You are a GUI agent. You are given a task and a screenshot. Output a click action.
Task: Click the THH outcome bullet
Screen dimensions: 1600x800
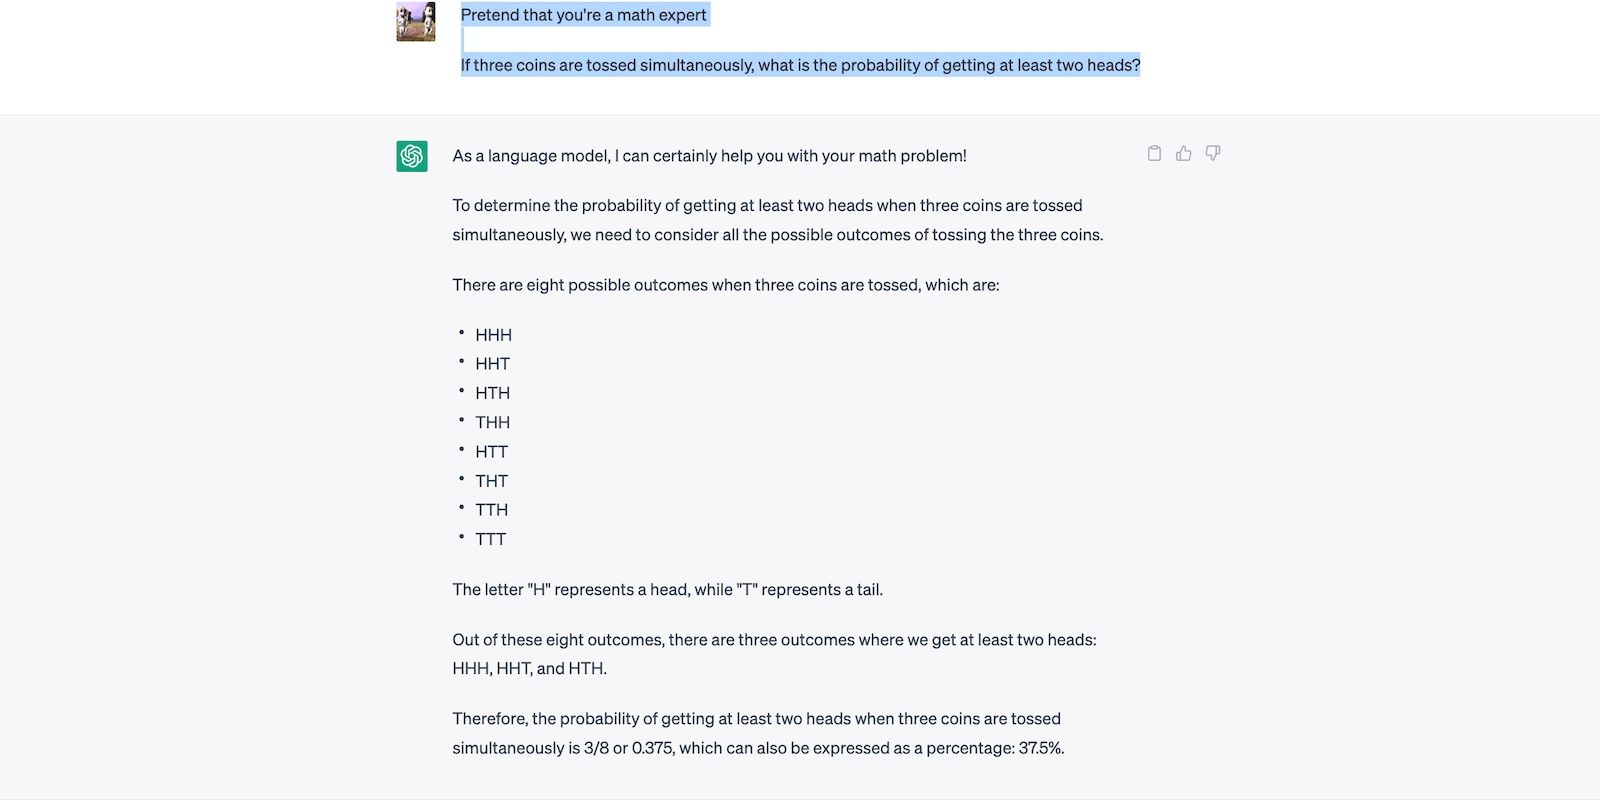point(492,422)
